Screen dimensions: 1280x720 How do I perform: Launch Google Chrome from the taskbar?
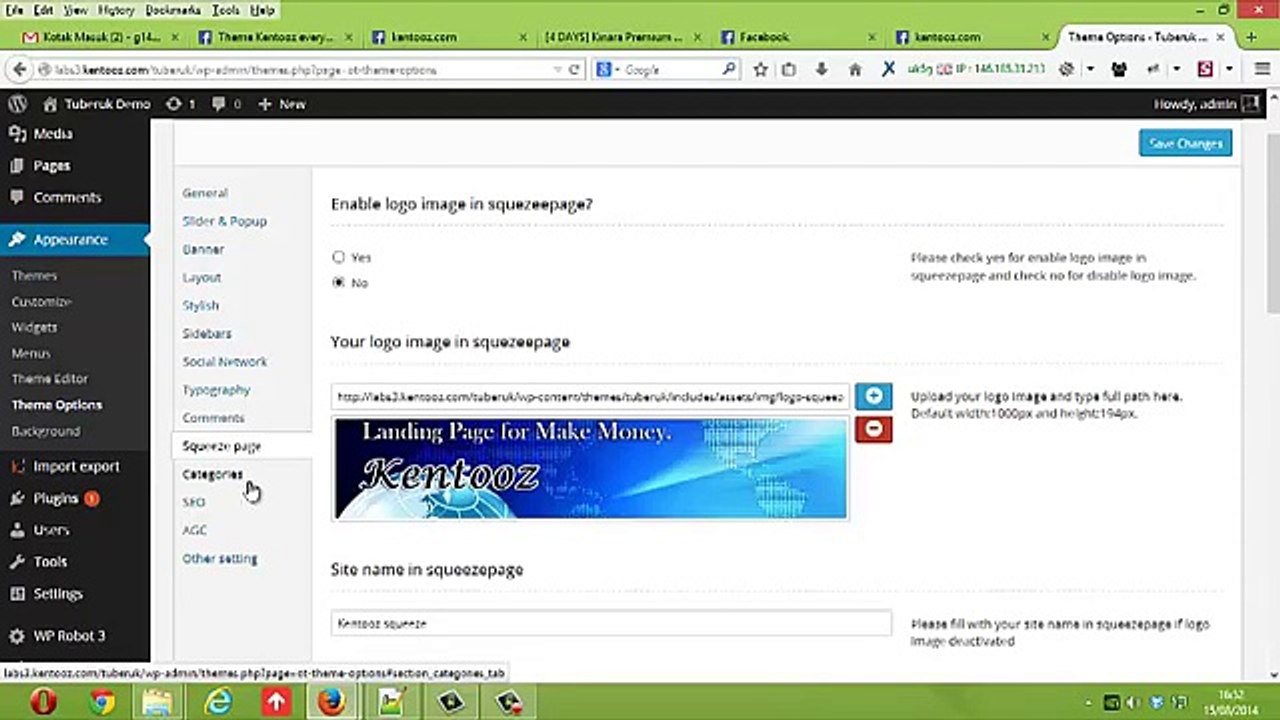[101, 702]
